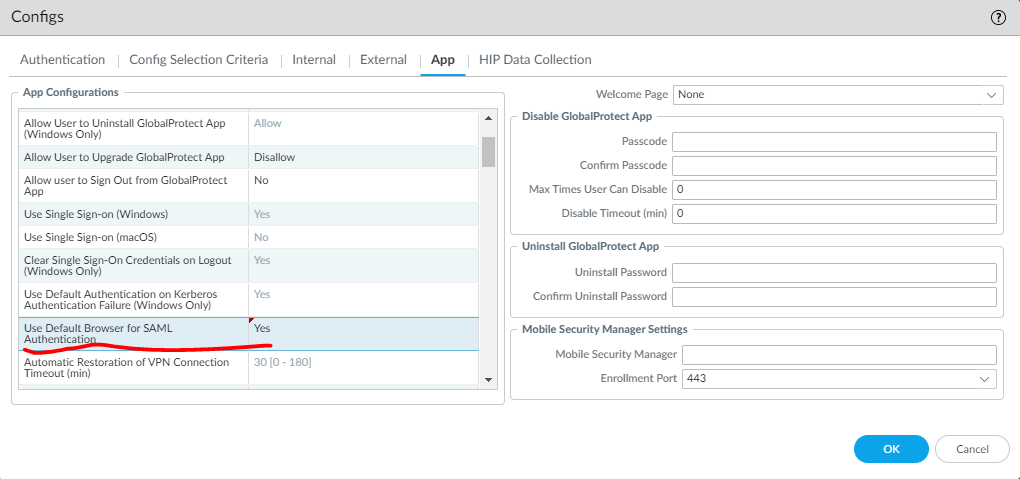Image resolution: width=1020 pixels, height=479 pixels.
Task: Click the Max Times User Can Disable field
Action: (834, 190)
